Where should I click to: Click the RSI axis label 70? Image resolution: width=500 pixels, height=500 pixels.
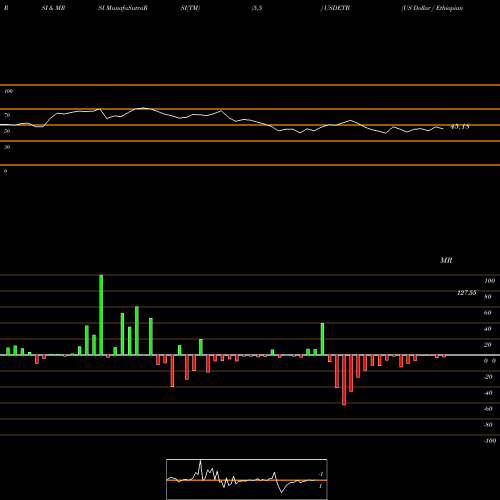(7, 115)
